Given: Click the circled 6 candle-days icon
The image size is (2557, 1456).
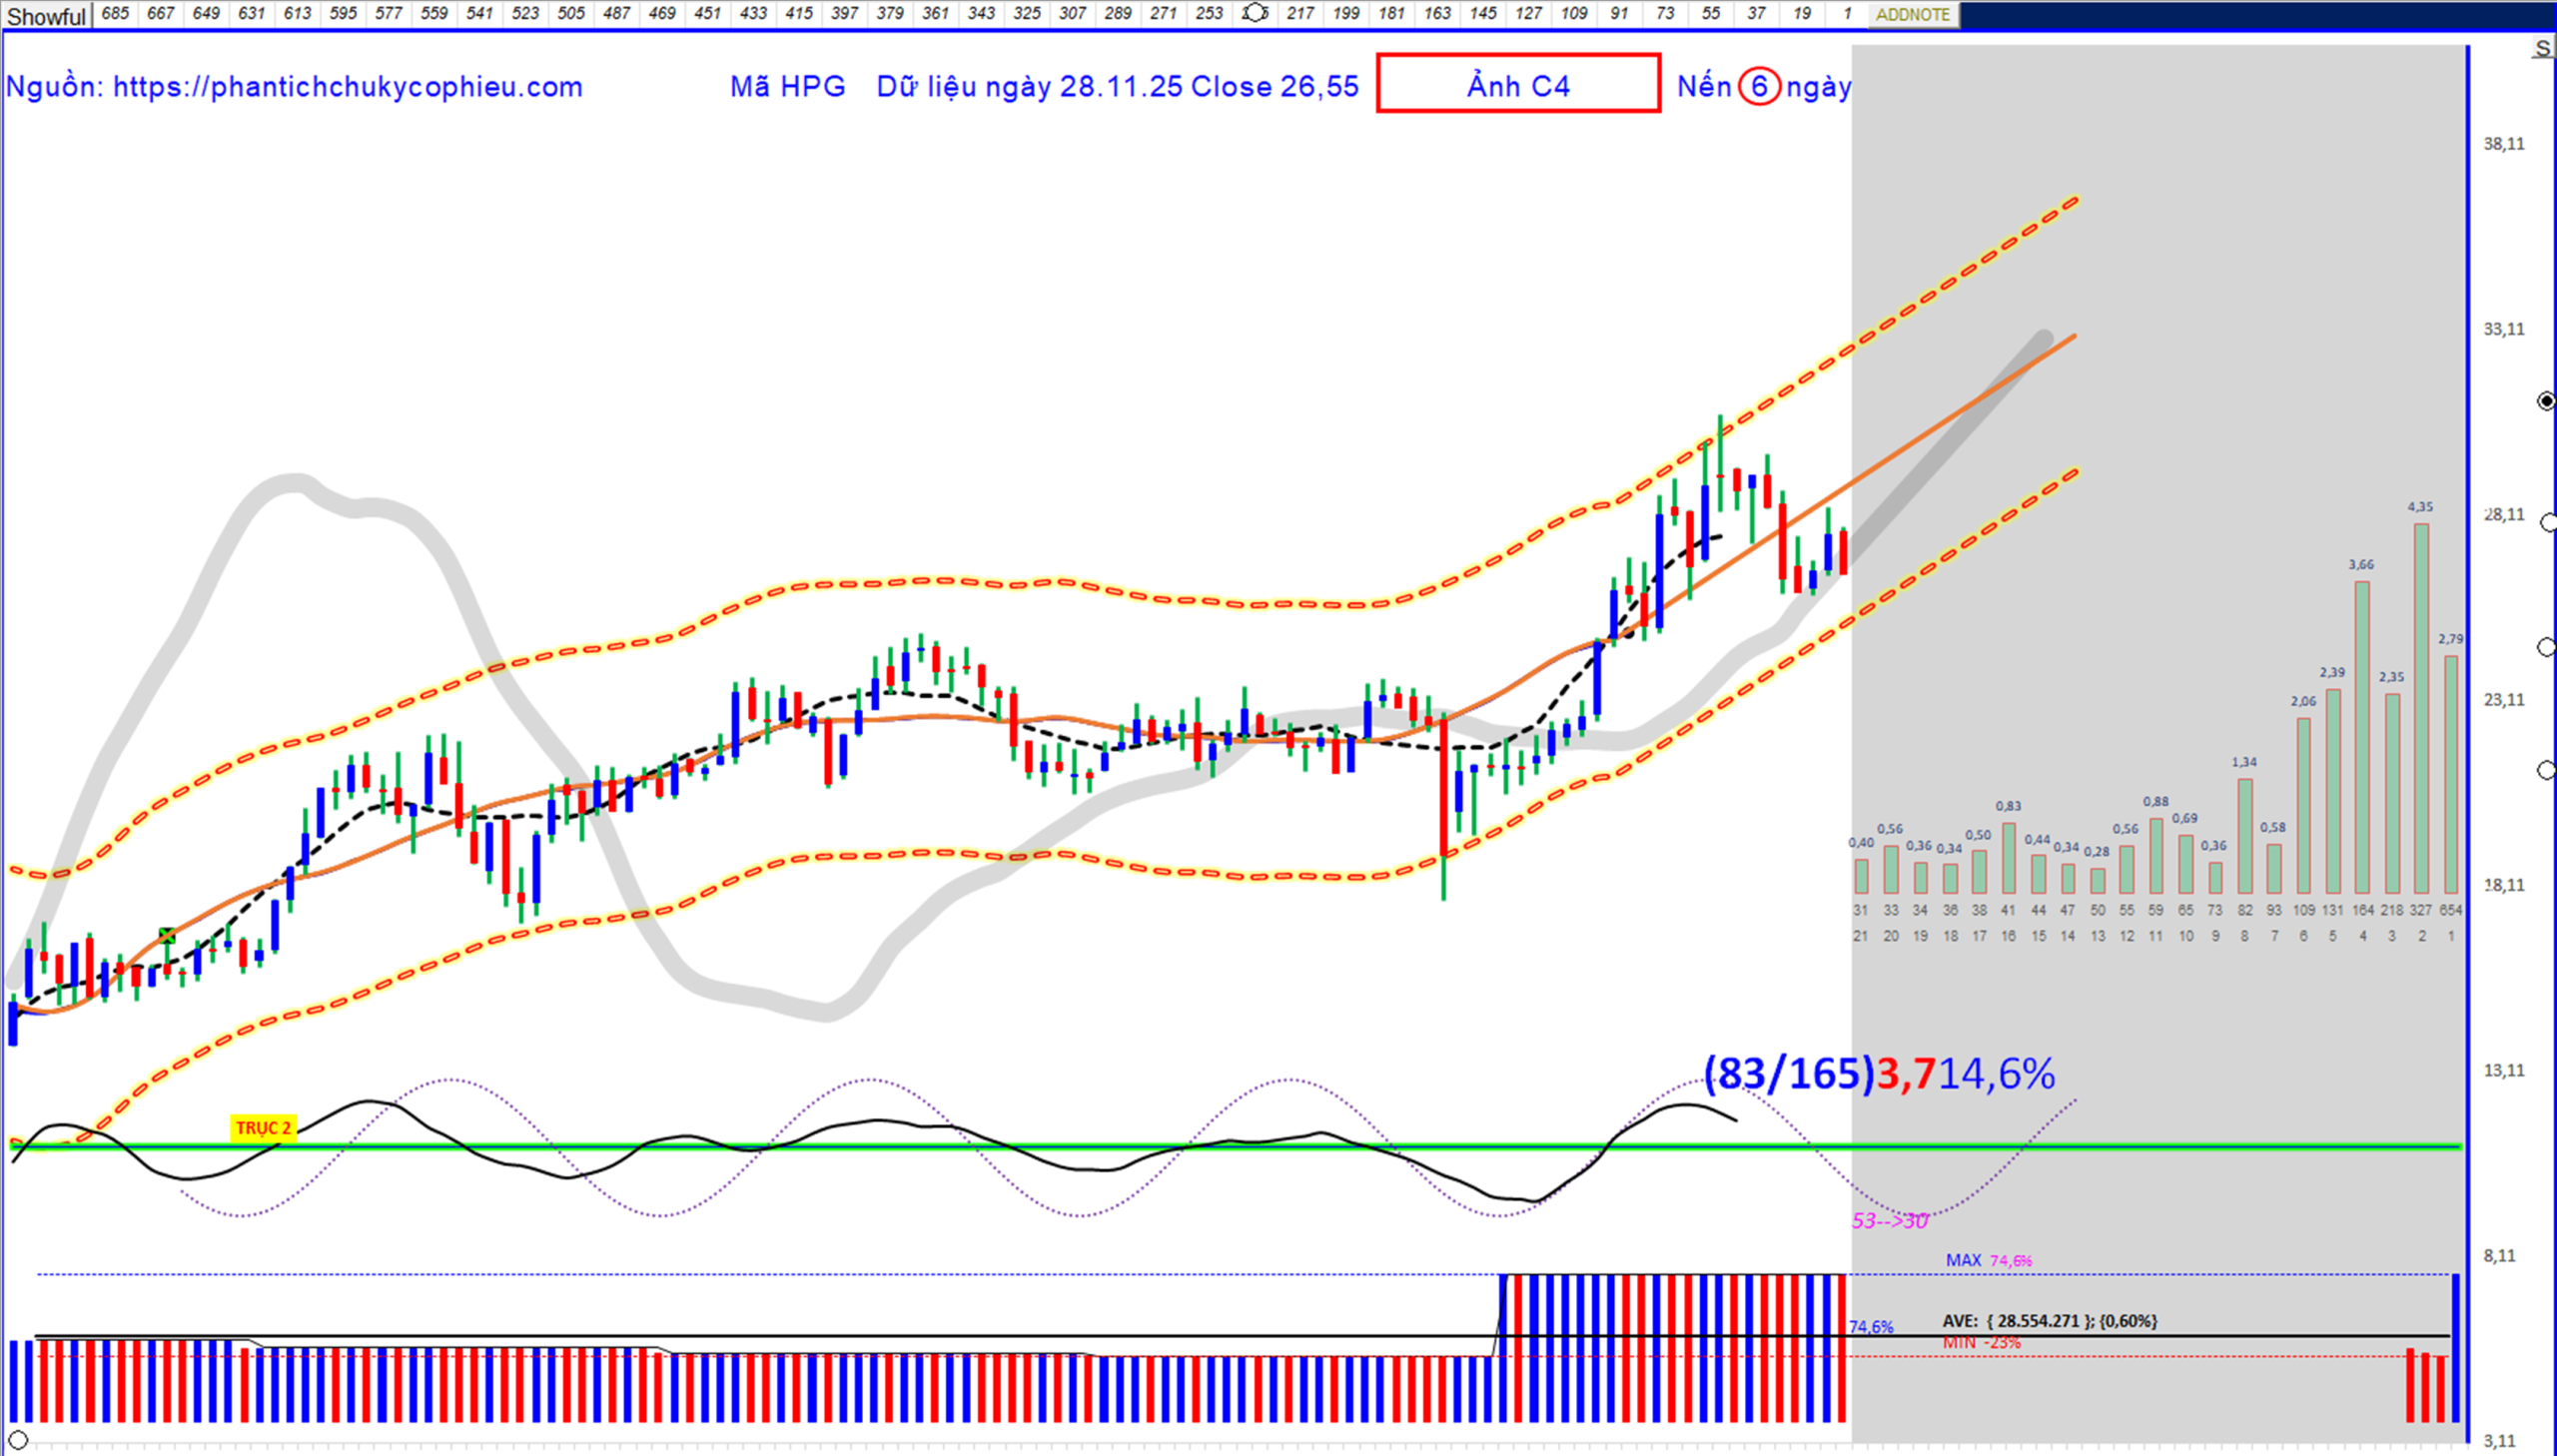Looking at the screenshot, I should pos(1758,86).
